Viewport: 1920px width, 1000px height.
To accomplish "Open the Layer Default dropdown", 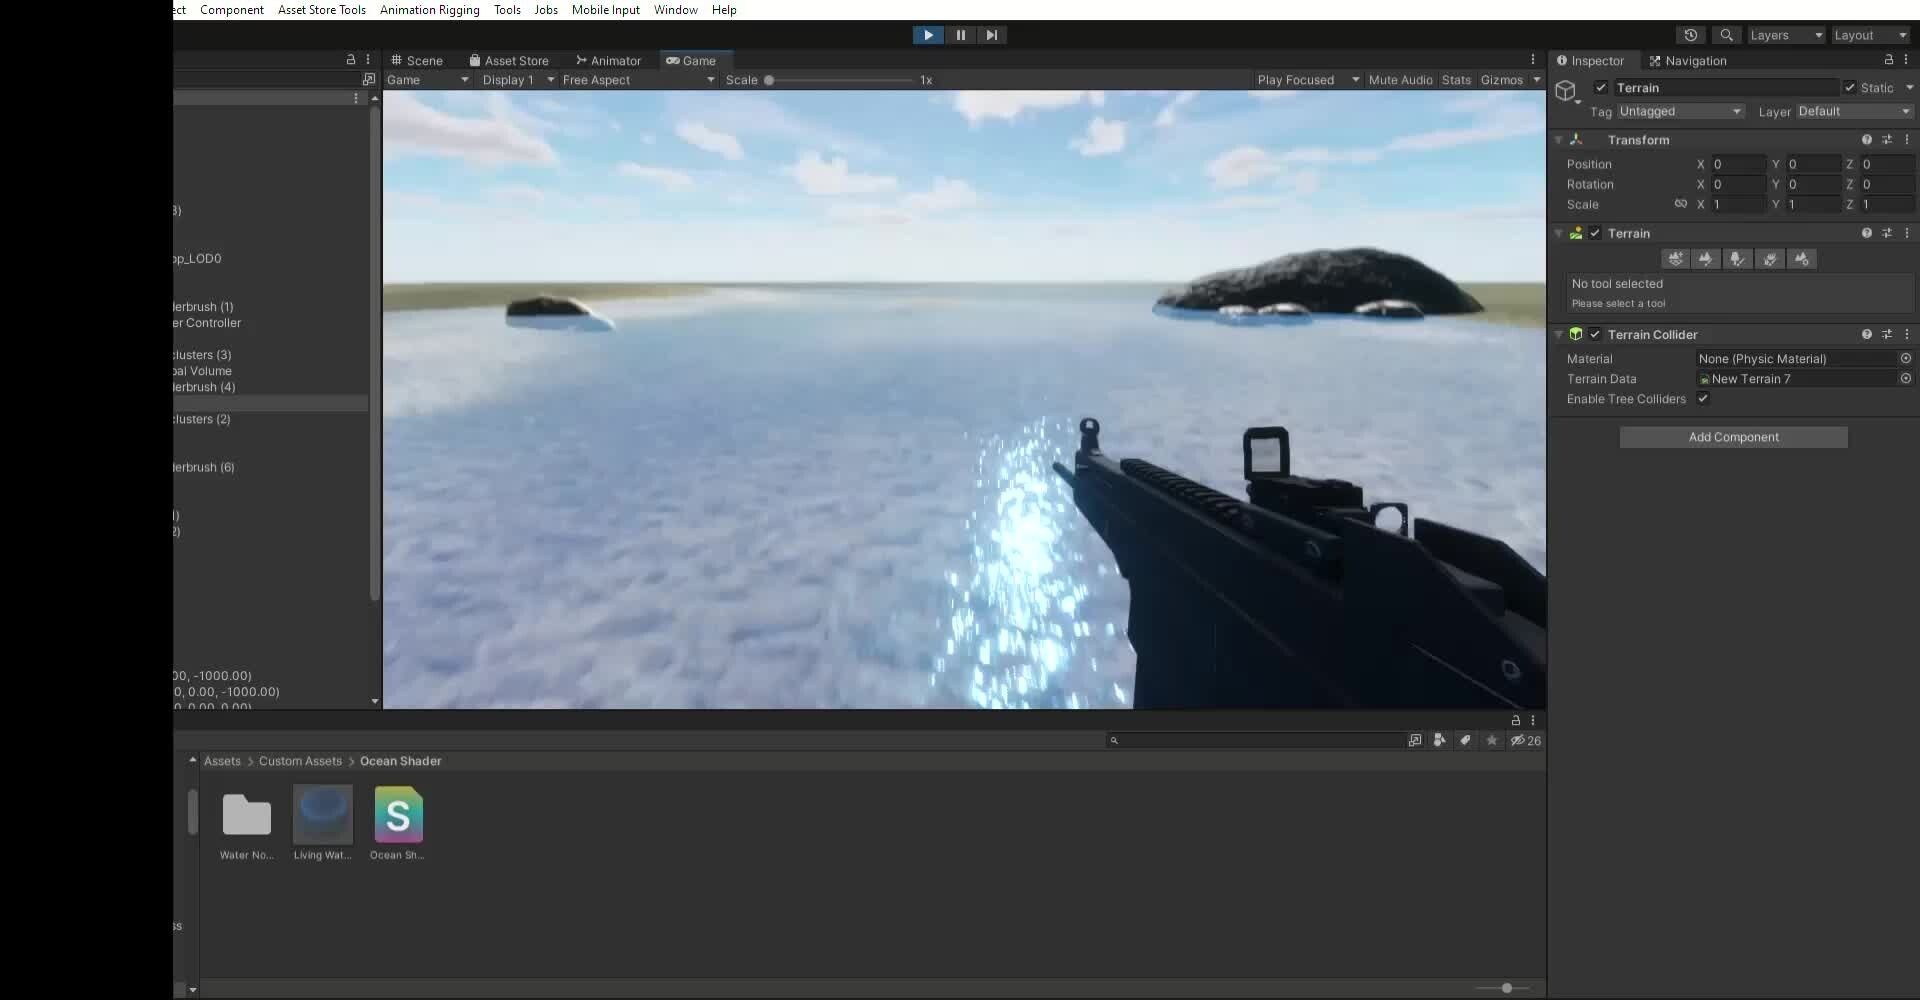I will coord(1855,112).
